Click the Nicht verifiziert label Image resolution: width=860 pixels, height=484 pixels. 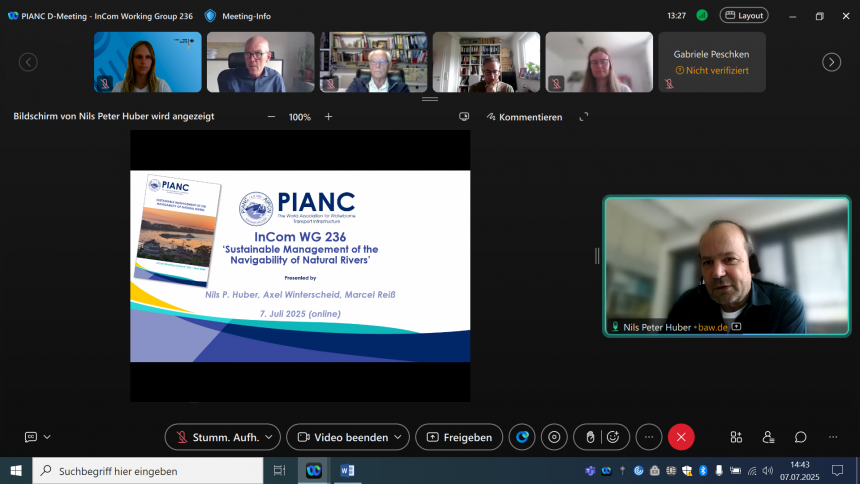(x=712, y=70)
